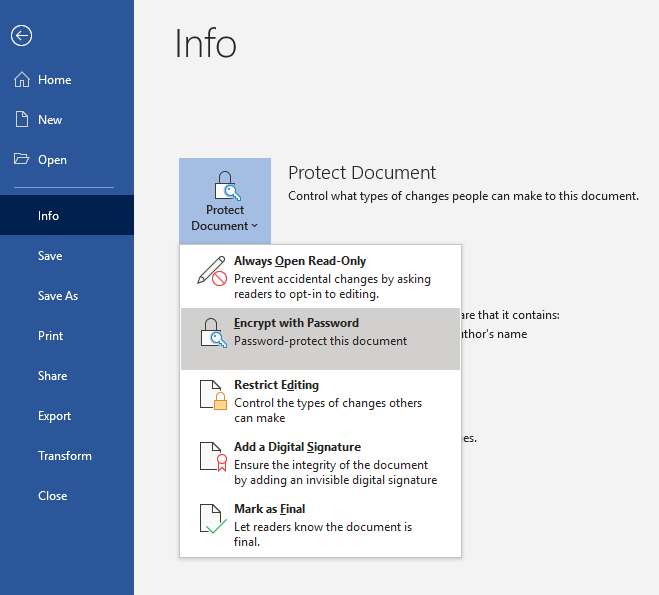Click 'Ensure the integrity of the document' text
Screen dimensions: 659x595
(335, 472)
